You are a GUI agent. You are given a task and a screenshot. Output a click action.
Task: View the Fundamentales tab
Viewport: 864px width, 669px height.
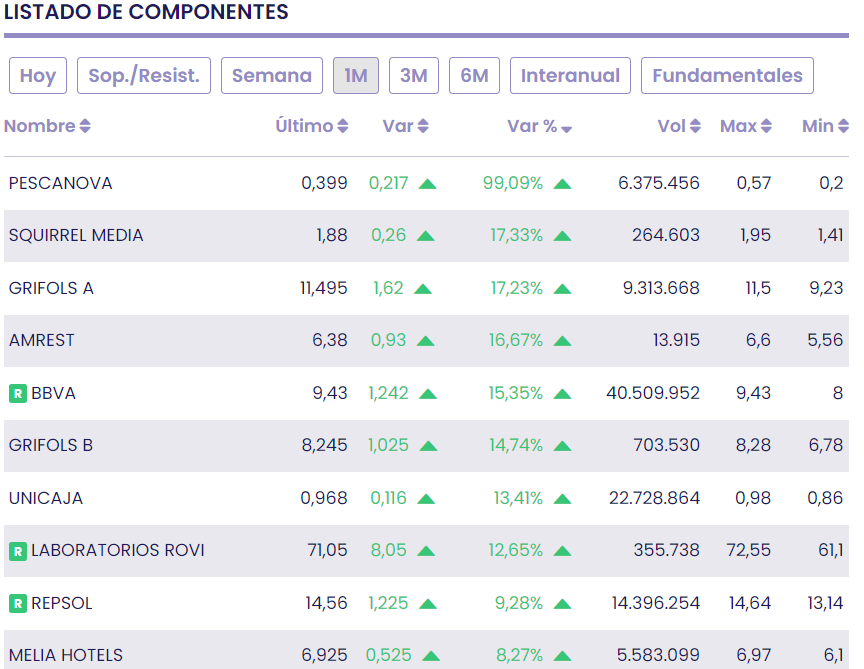pyautogui.click(x=727, y=76)
